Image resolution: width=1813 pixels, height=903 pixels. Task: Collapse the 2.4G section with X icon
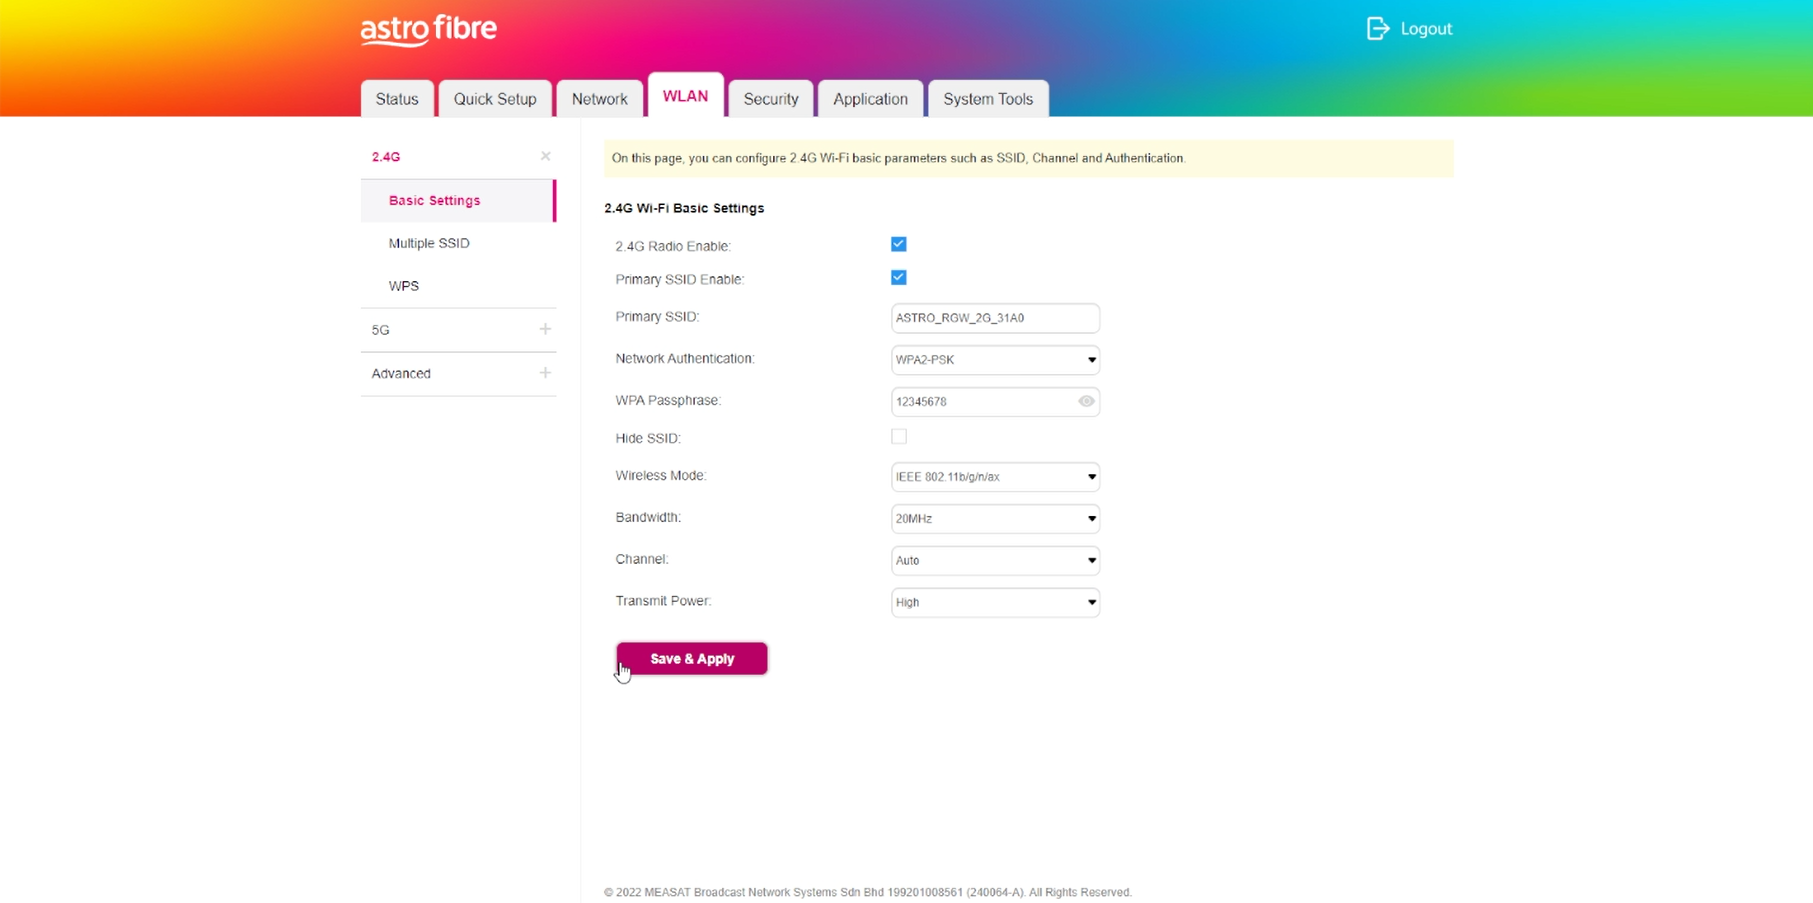[545, 156]
